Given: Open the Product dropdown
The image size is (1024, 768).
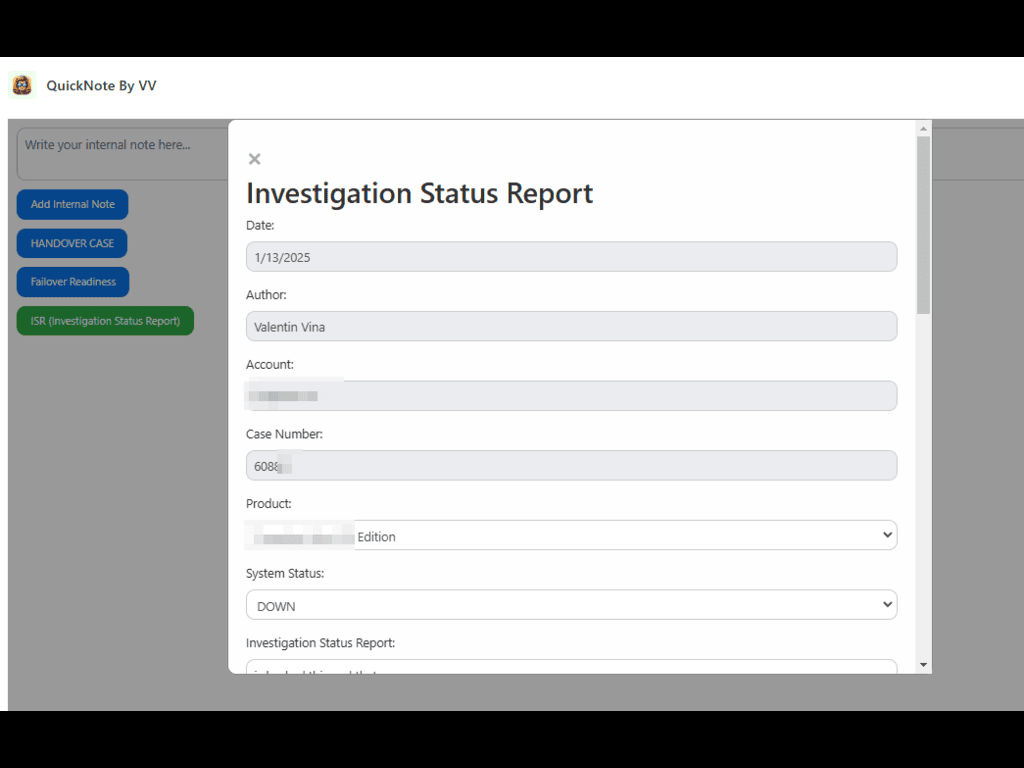Looking at the screenshot, I should [x=571, y=536].
